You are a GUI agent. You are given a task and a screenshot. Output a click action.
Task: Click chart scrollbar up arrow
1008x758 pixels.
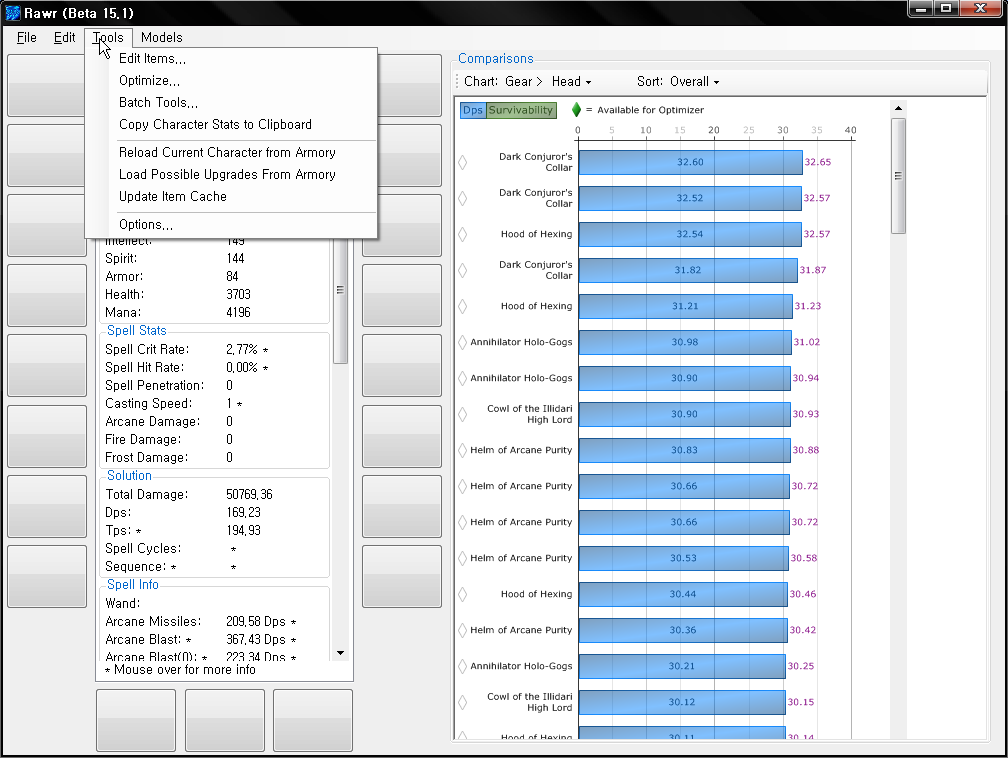click(x=898, y=108)
